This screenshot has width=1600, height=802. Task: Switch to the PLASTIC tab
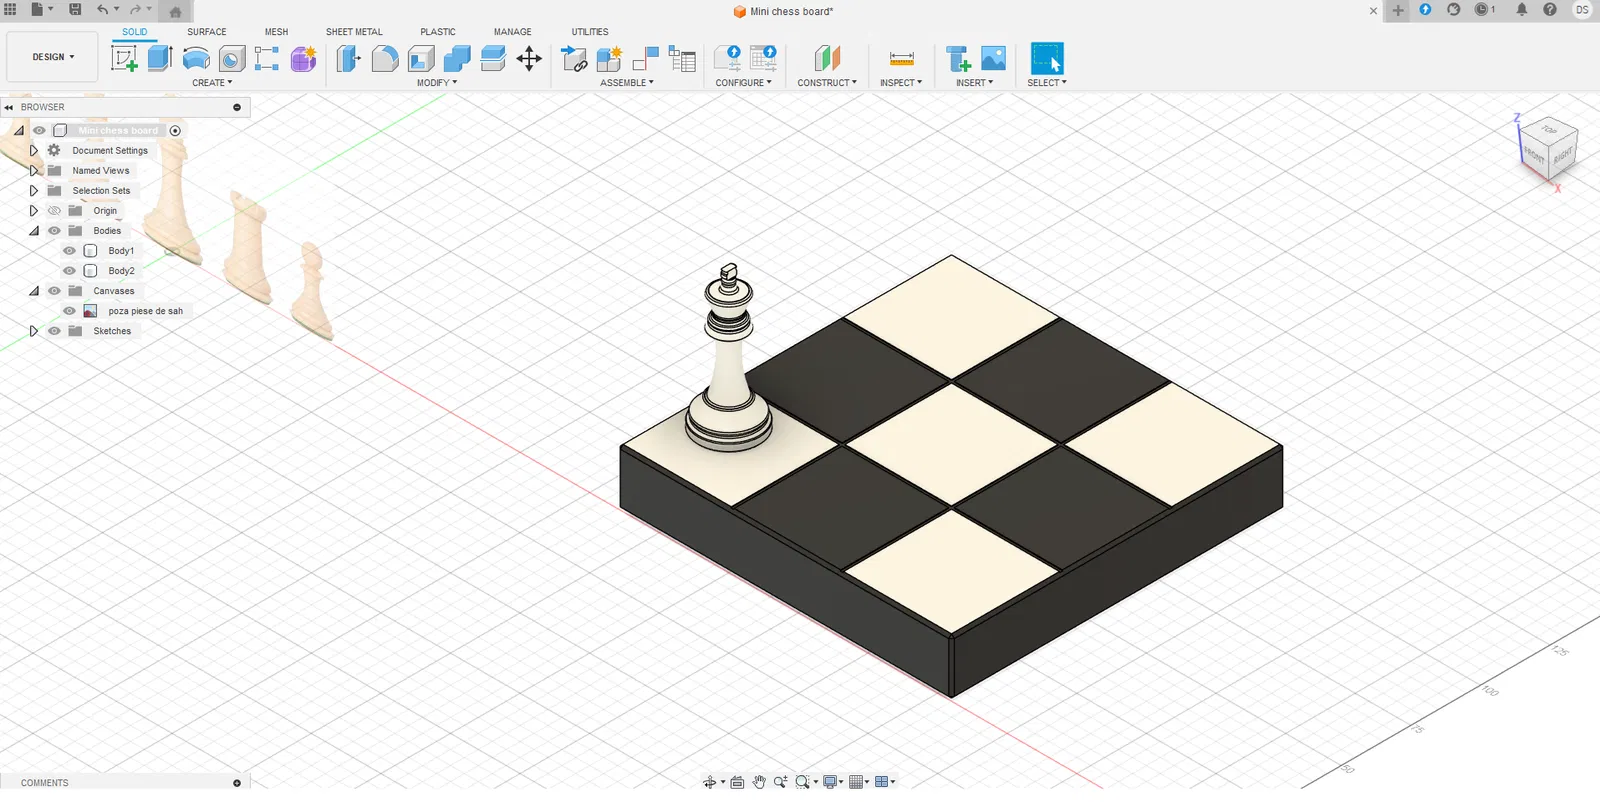click(438, 32)
